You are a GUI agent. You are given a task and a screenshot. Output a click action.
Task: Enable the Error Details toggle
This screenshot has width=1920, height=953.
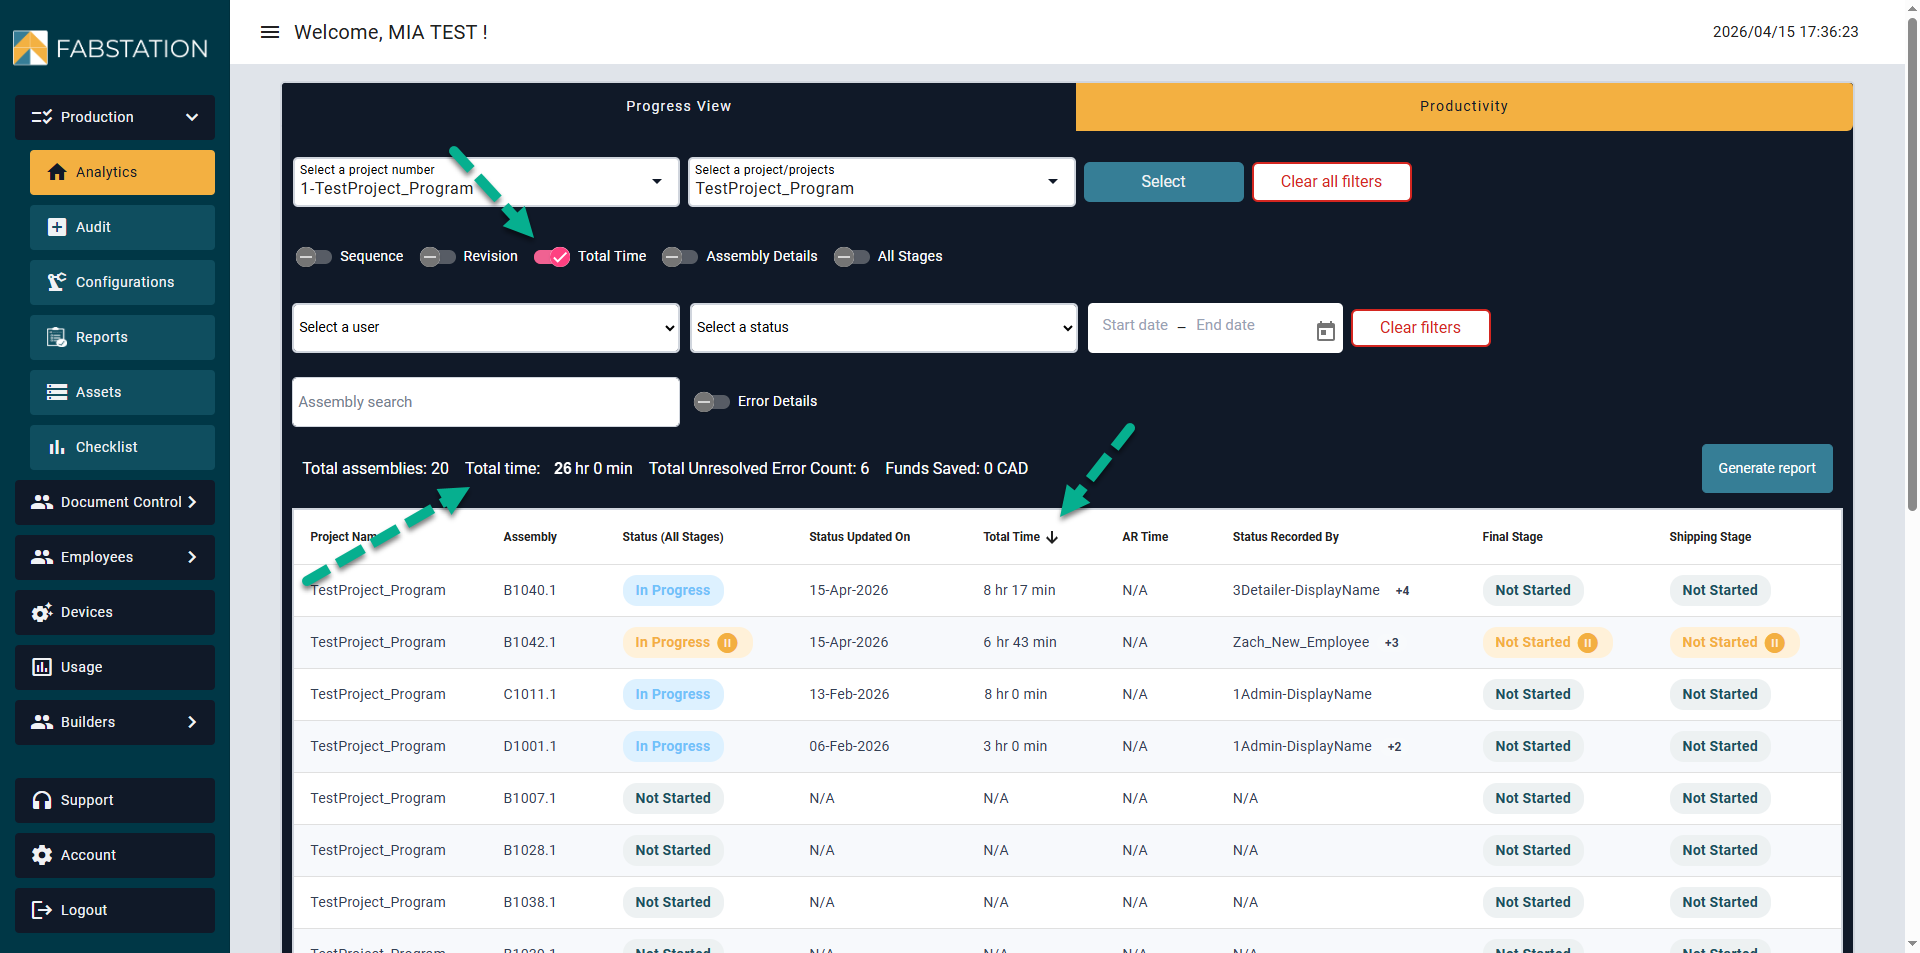pyautogui.click(x=712, y=402)
